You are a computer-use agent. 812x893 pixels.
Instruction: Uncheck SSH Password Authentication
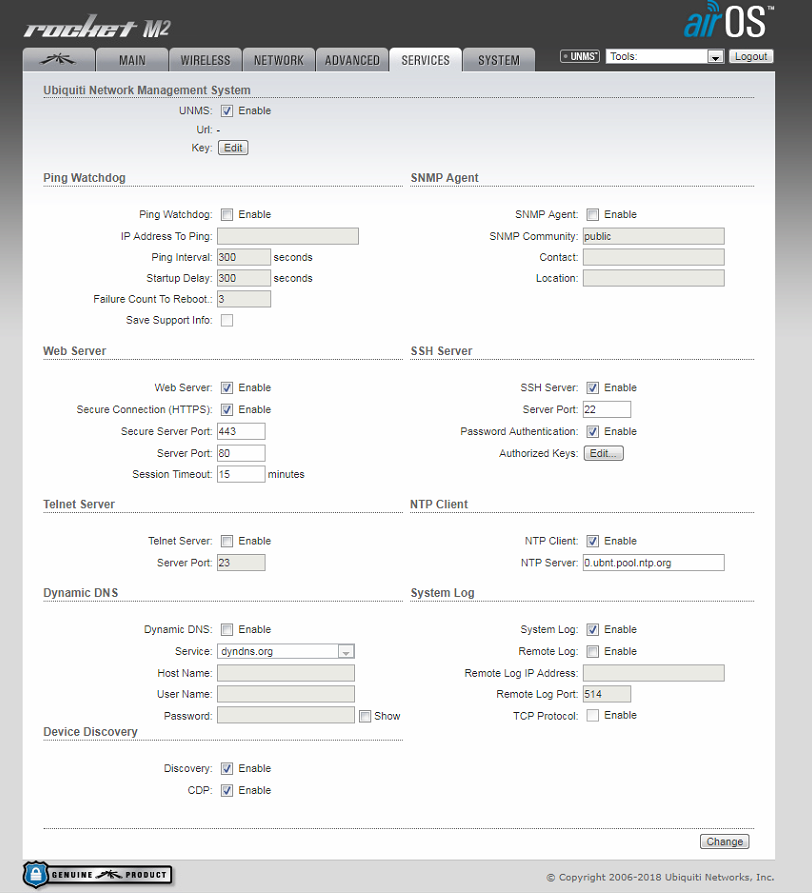tap(593, 432)
